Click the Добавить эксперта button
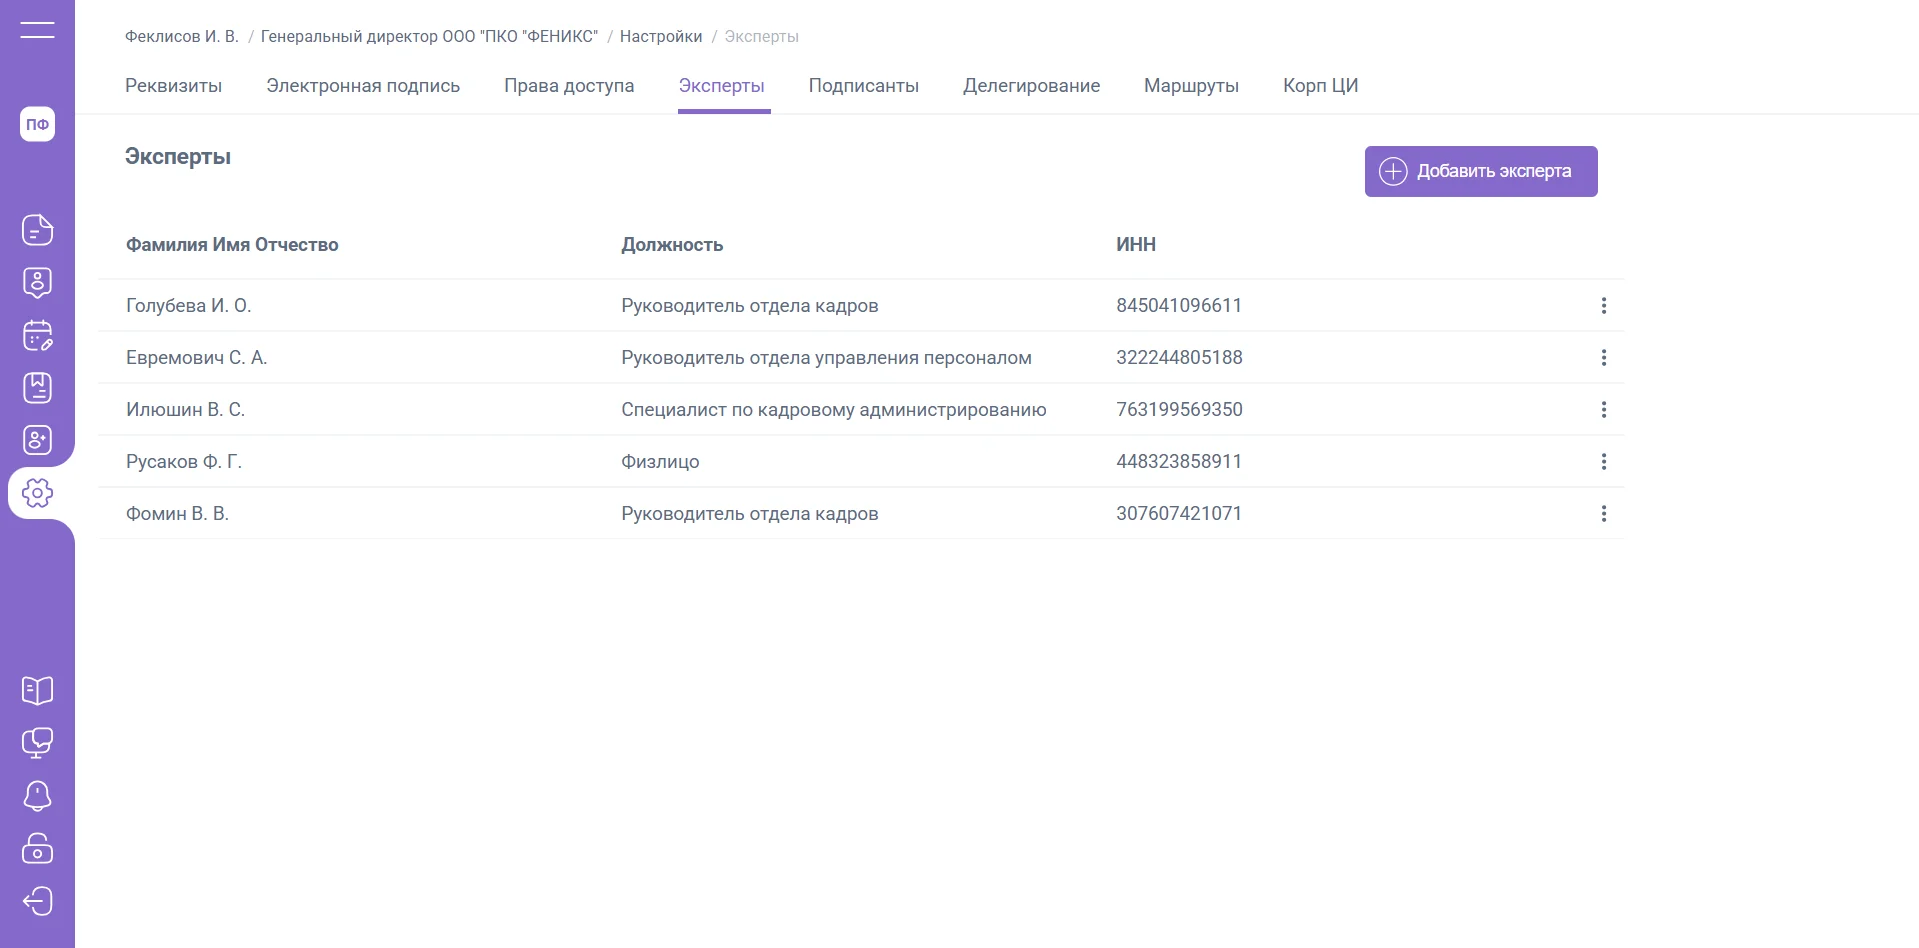1919x948 pixels. (x=1480, y=172)
